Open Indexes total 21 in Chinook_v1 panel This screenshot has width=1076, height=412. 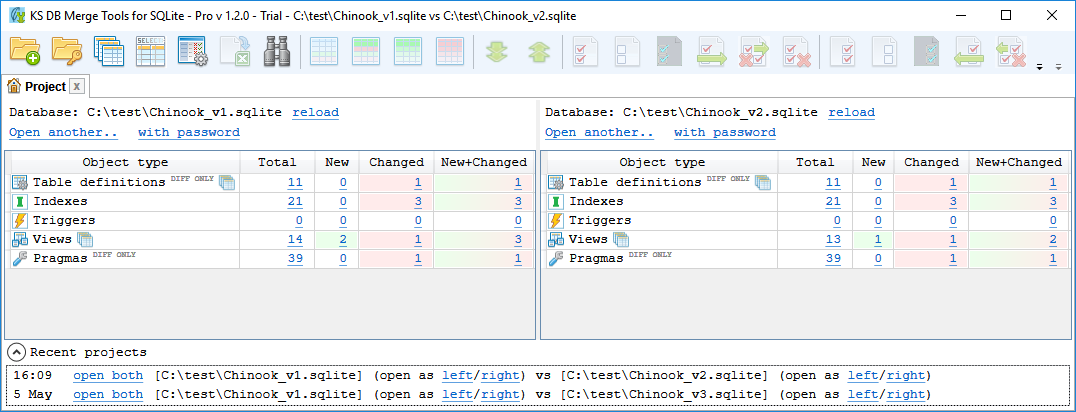pos(295,201)
